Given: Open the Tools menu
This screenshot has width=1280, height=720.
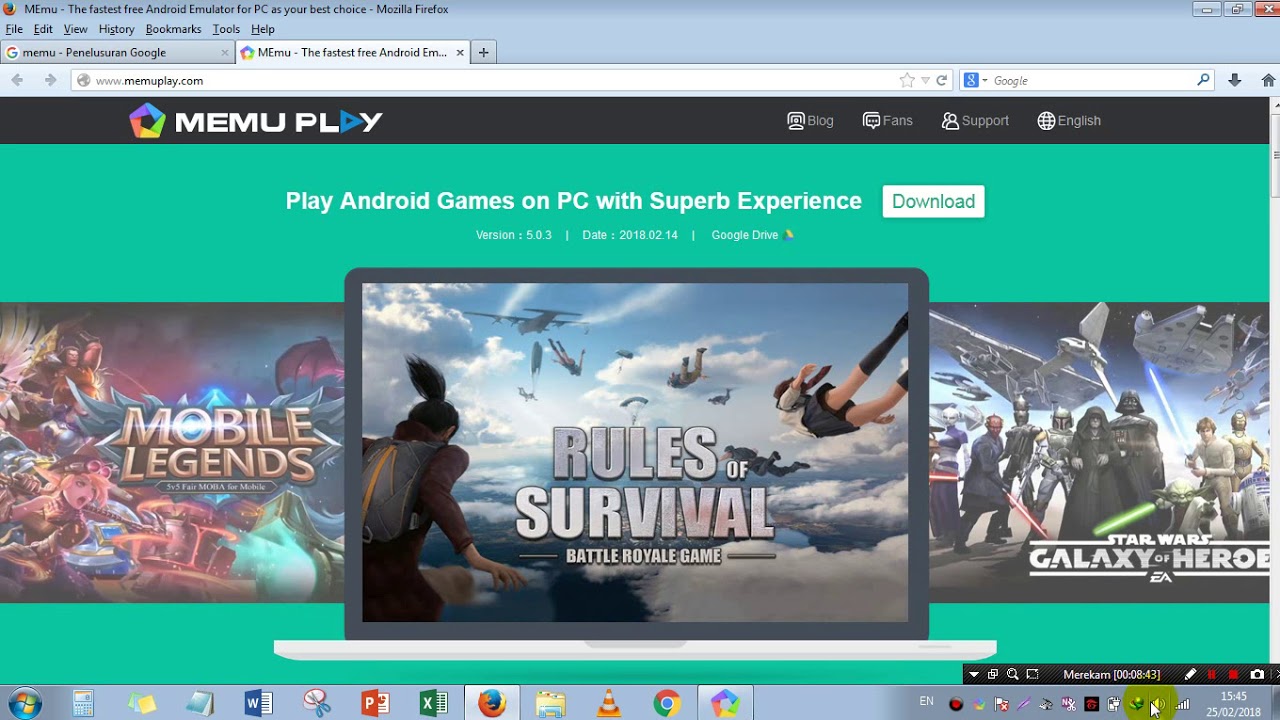Looking at the screenshot, I should (x=226, y=29).
